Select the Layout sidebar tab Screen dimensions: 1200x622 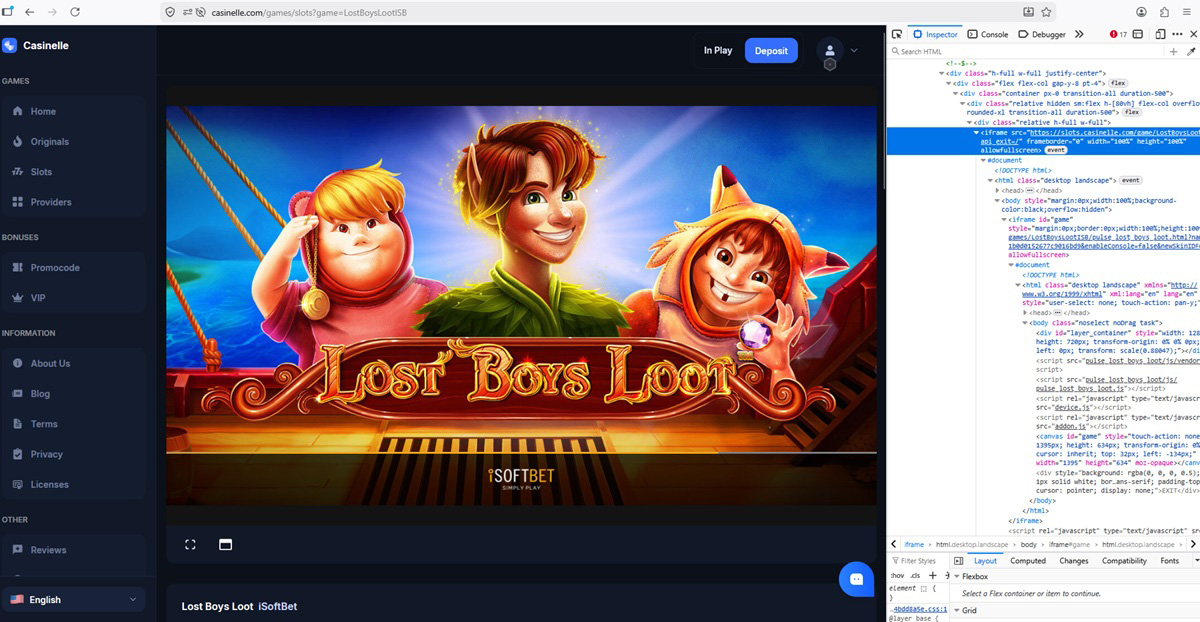985,561
